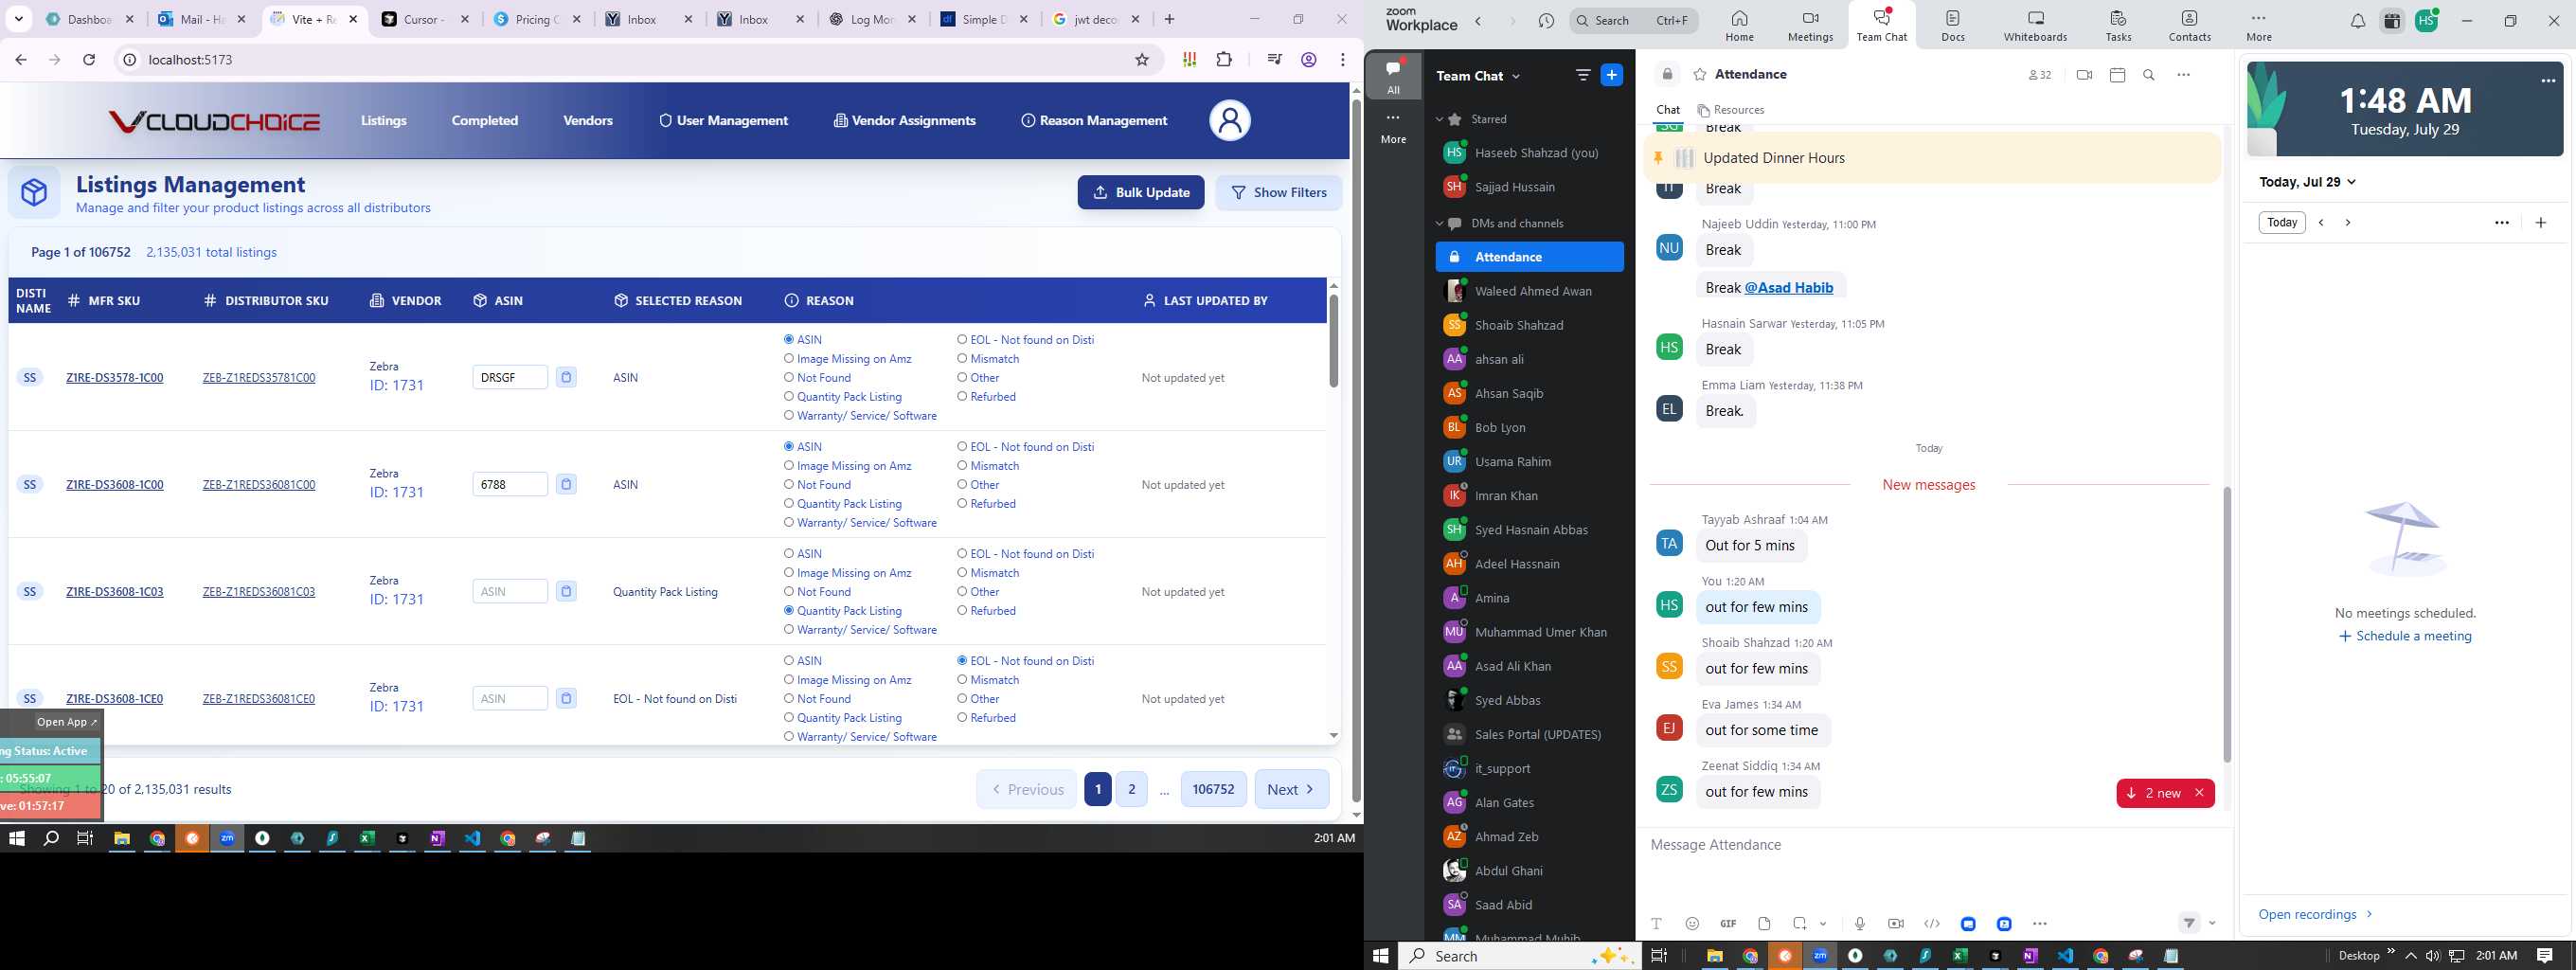2576x970 pixels.
Task: Record an audio message in Zoom chat
Action: 1860,924
